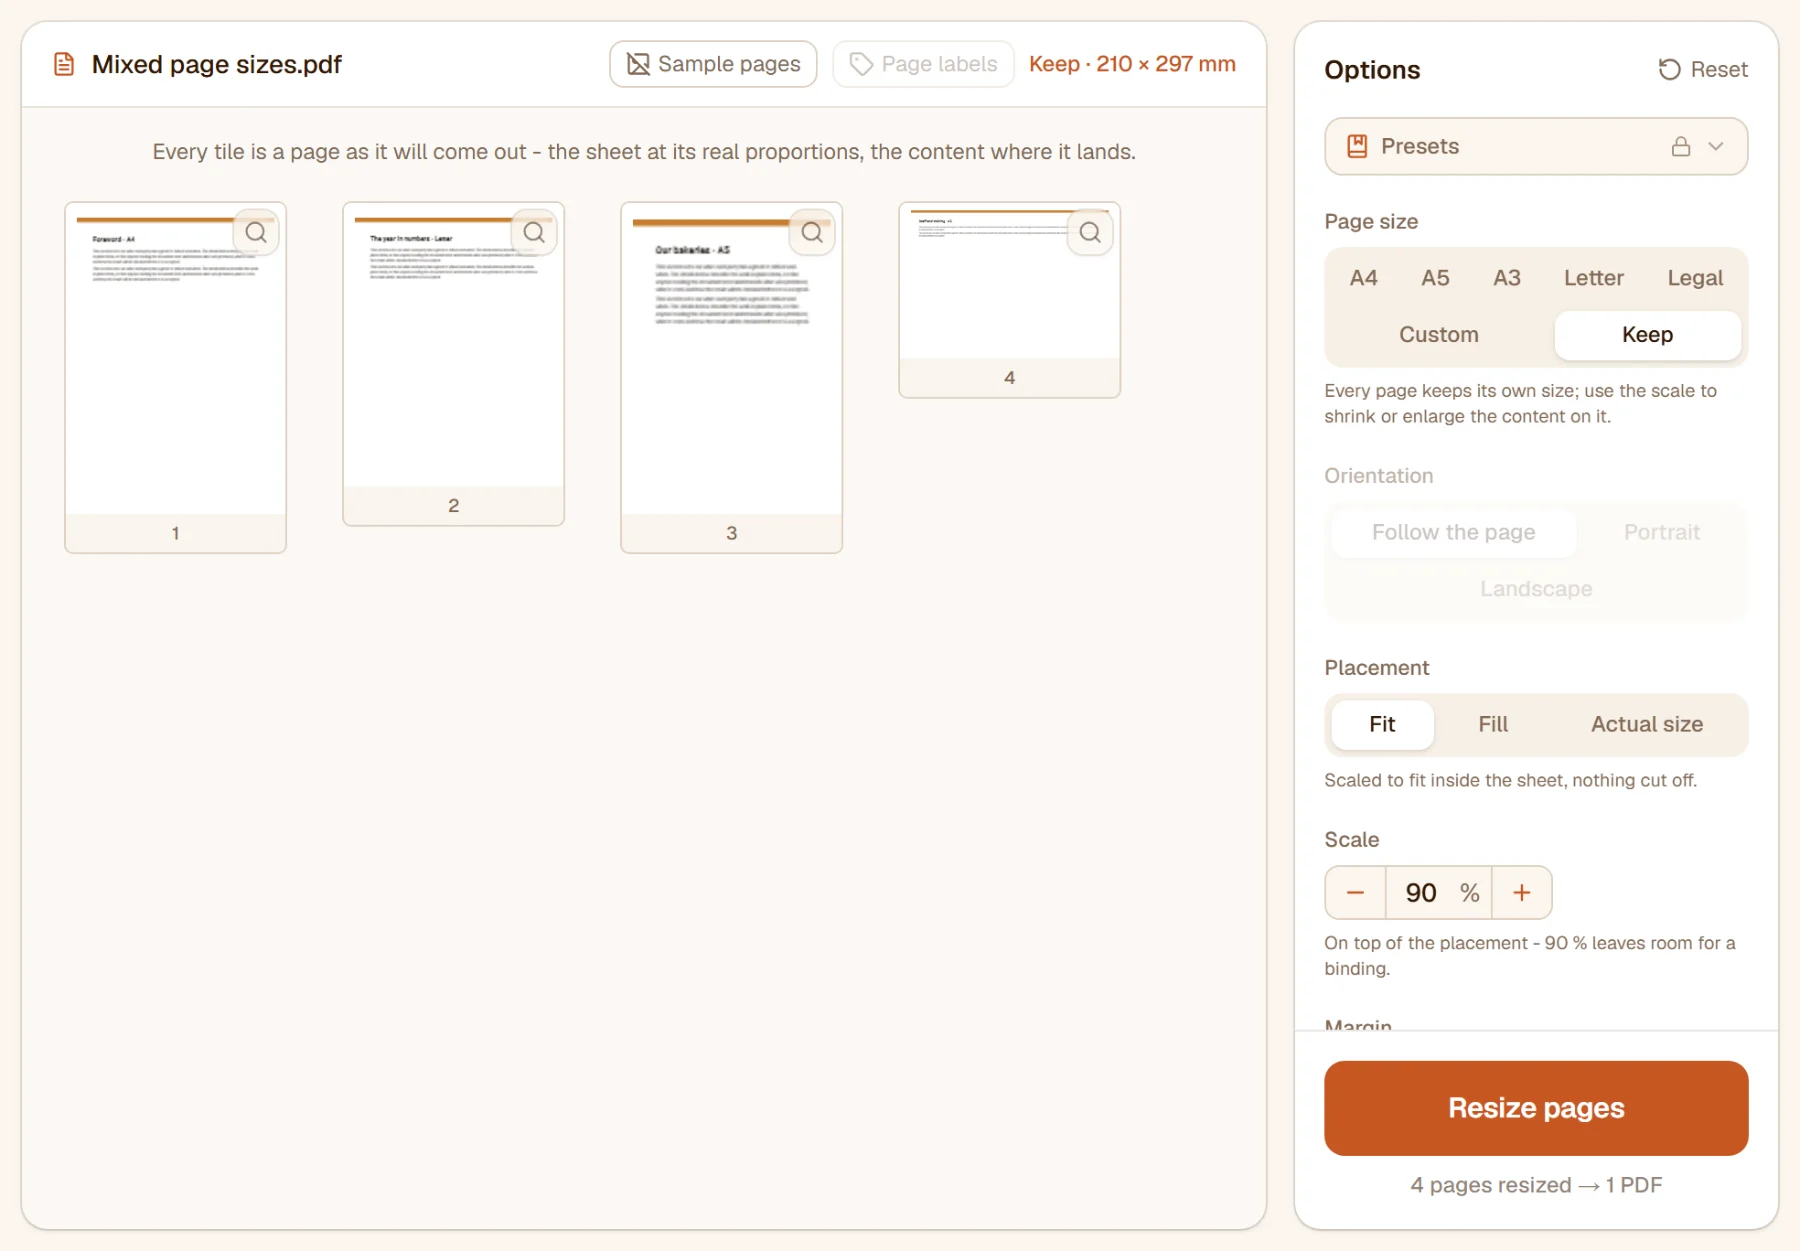Open the page 3 thumbnail
Viewport: 1800px width, 1251px height.
pyautogui.click(x=731, y=377)
